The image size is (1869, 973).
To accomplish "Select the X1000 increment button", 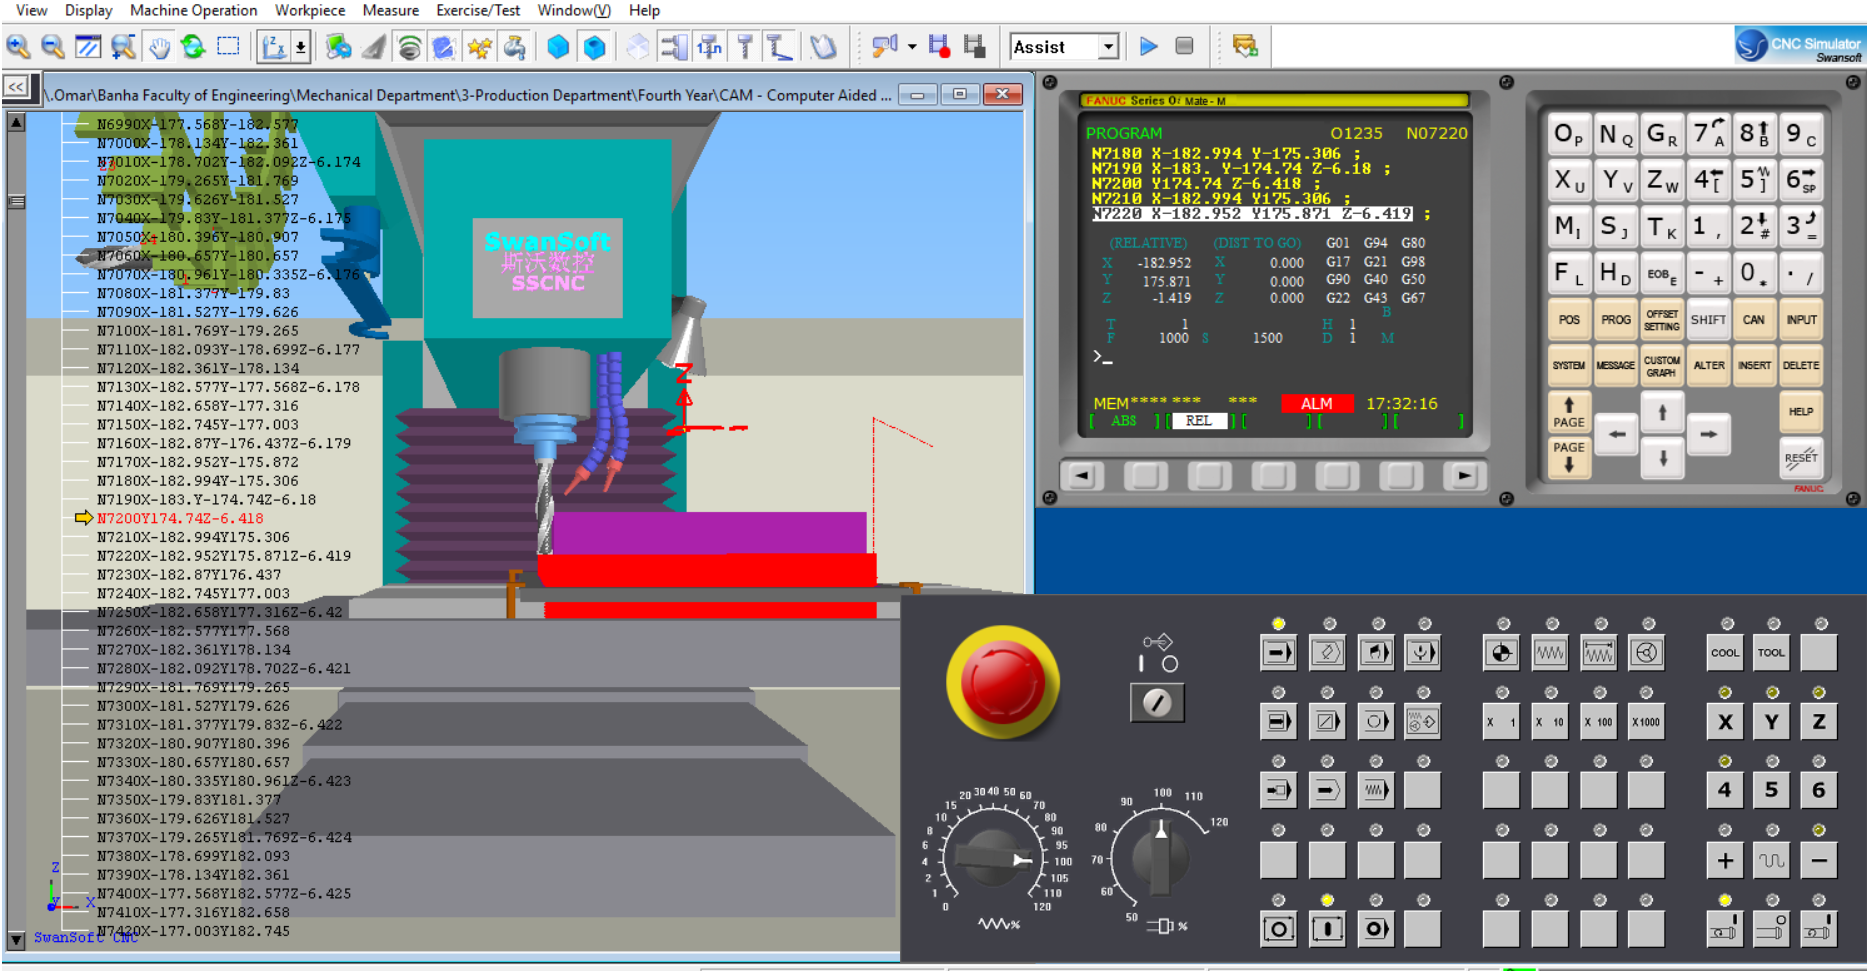I will 1646,721.
